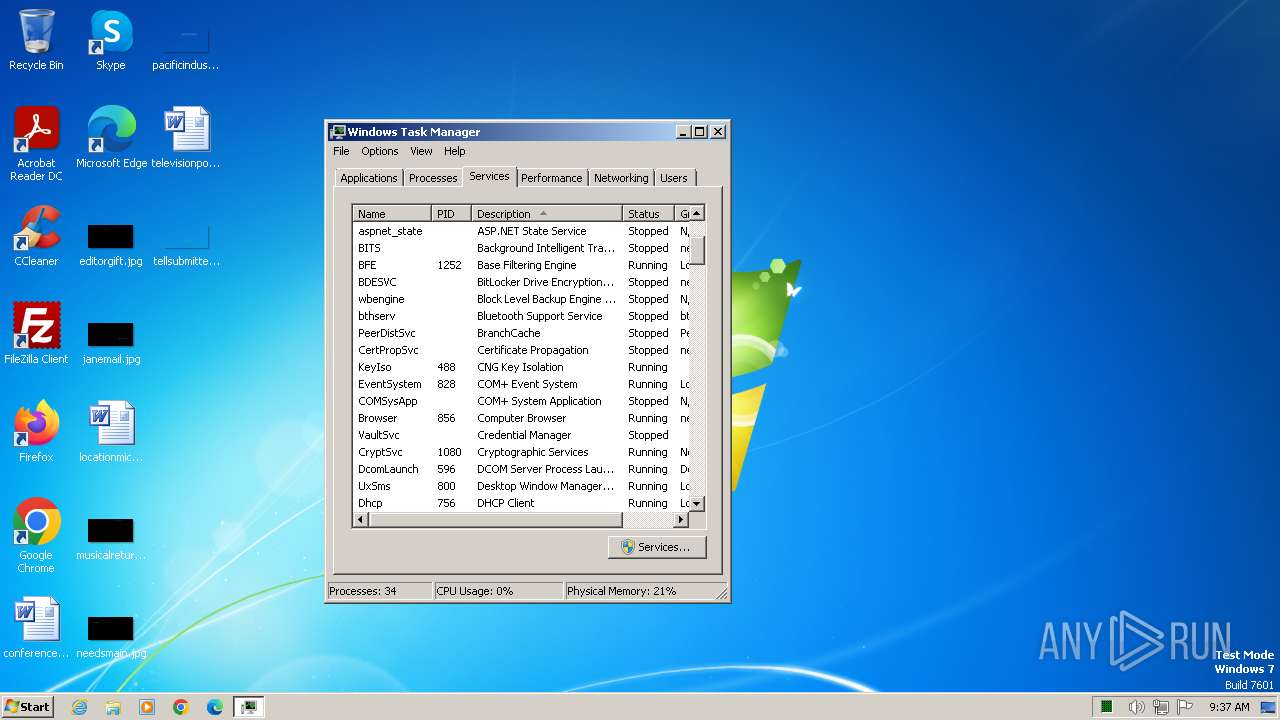Select the COMSysApp service row
The width and height of the screenshot is (1280, 720).
[521, 401]
